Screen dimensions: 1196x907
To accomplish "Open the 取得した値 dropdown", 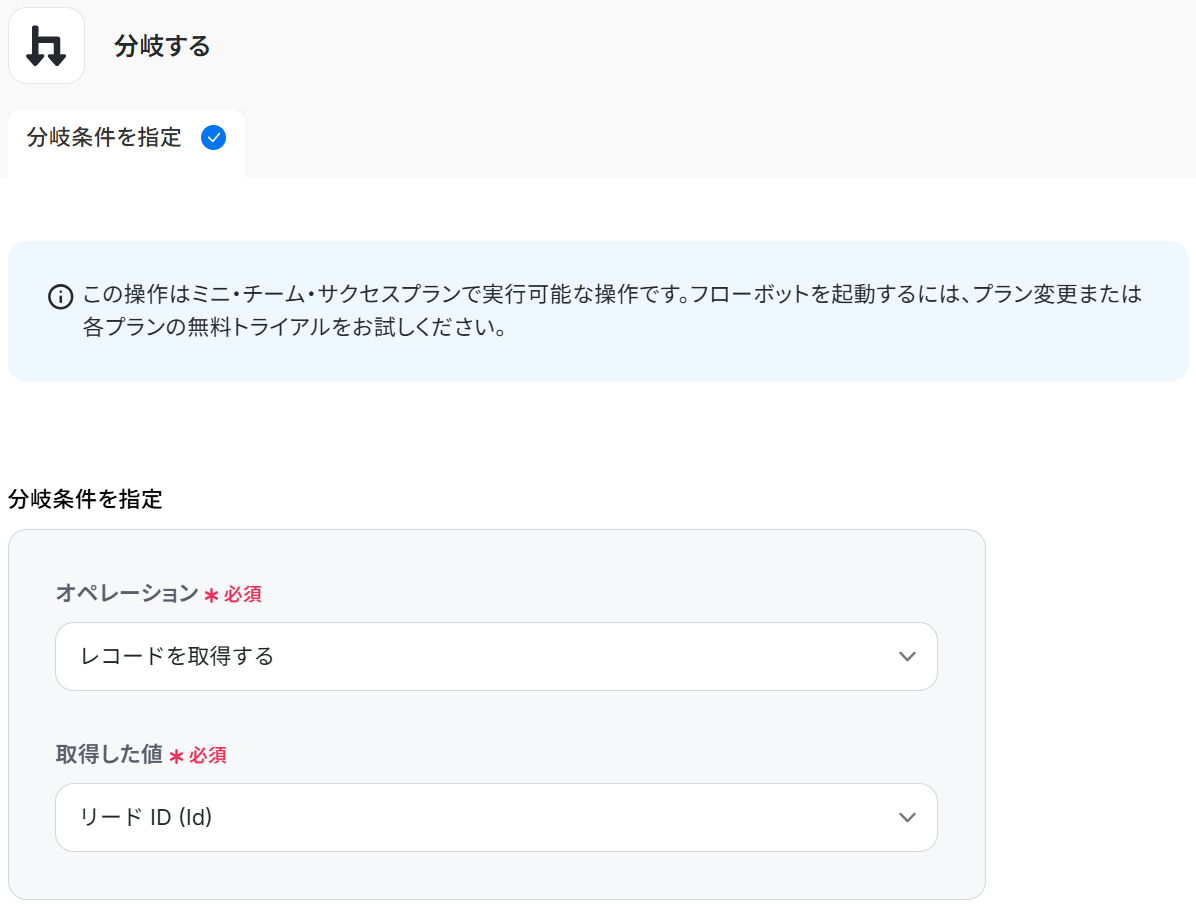I will (x=496, y=818).
